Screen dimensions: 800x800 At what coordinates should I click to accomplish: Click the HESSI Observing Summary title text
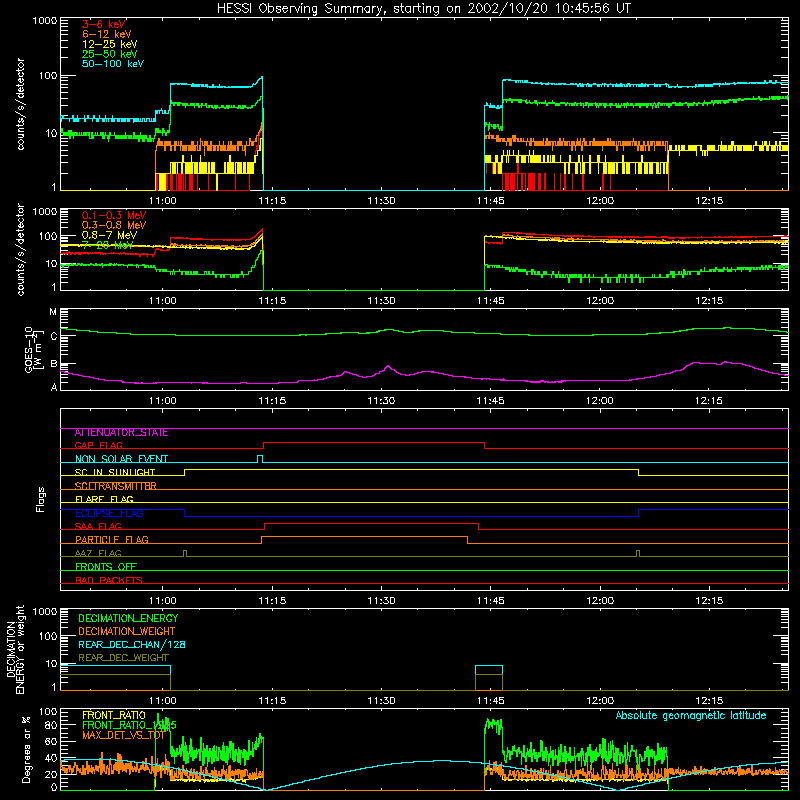click(424, 9)
